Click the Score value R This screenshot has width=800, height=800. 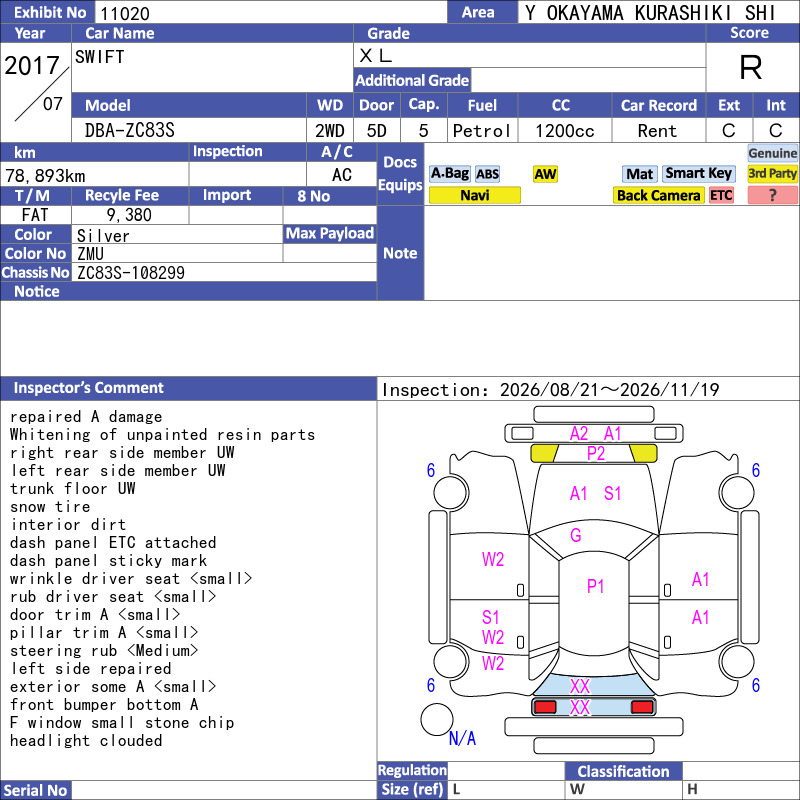click(751, 67)
